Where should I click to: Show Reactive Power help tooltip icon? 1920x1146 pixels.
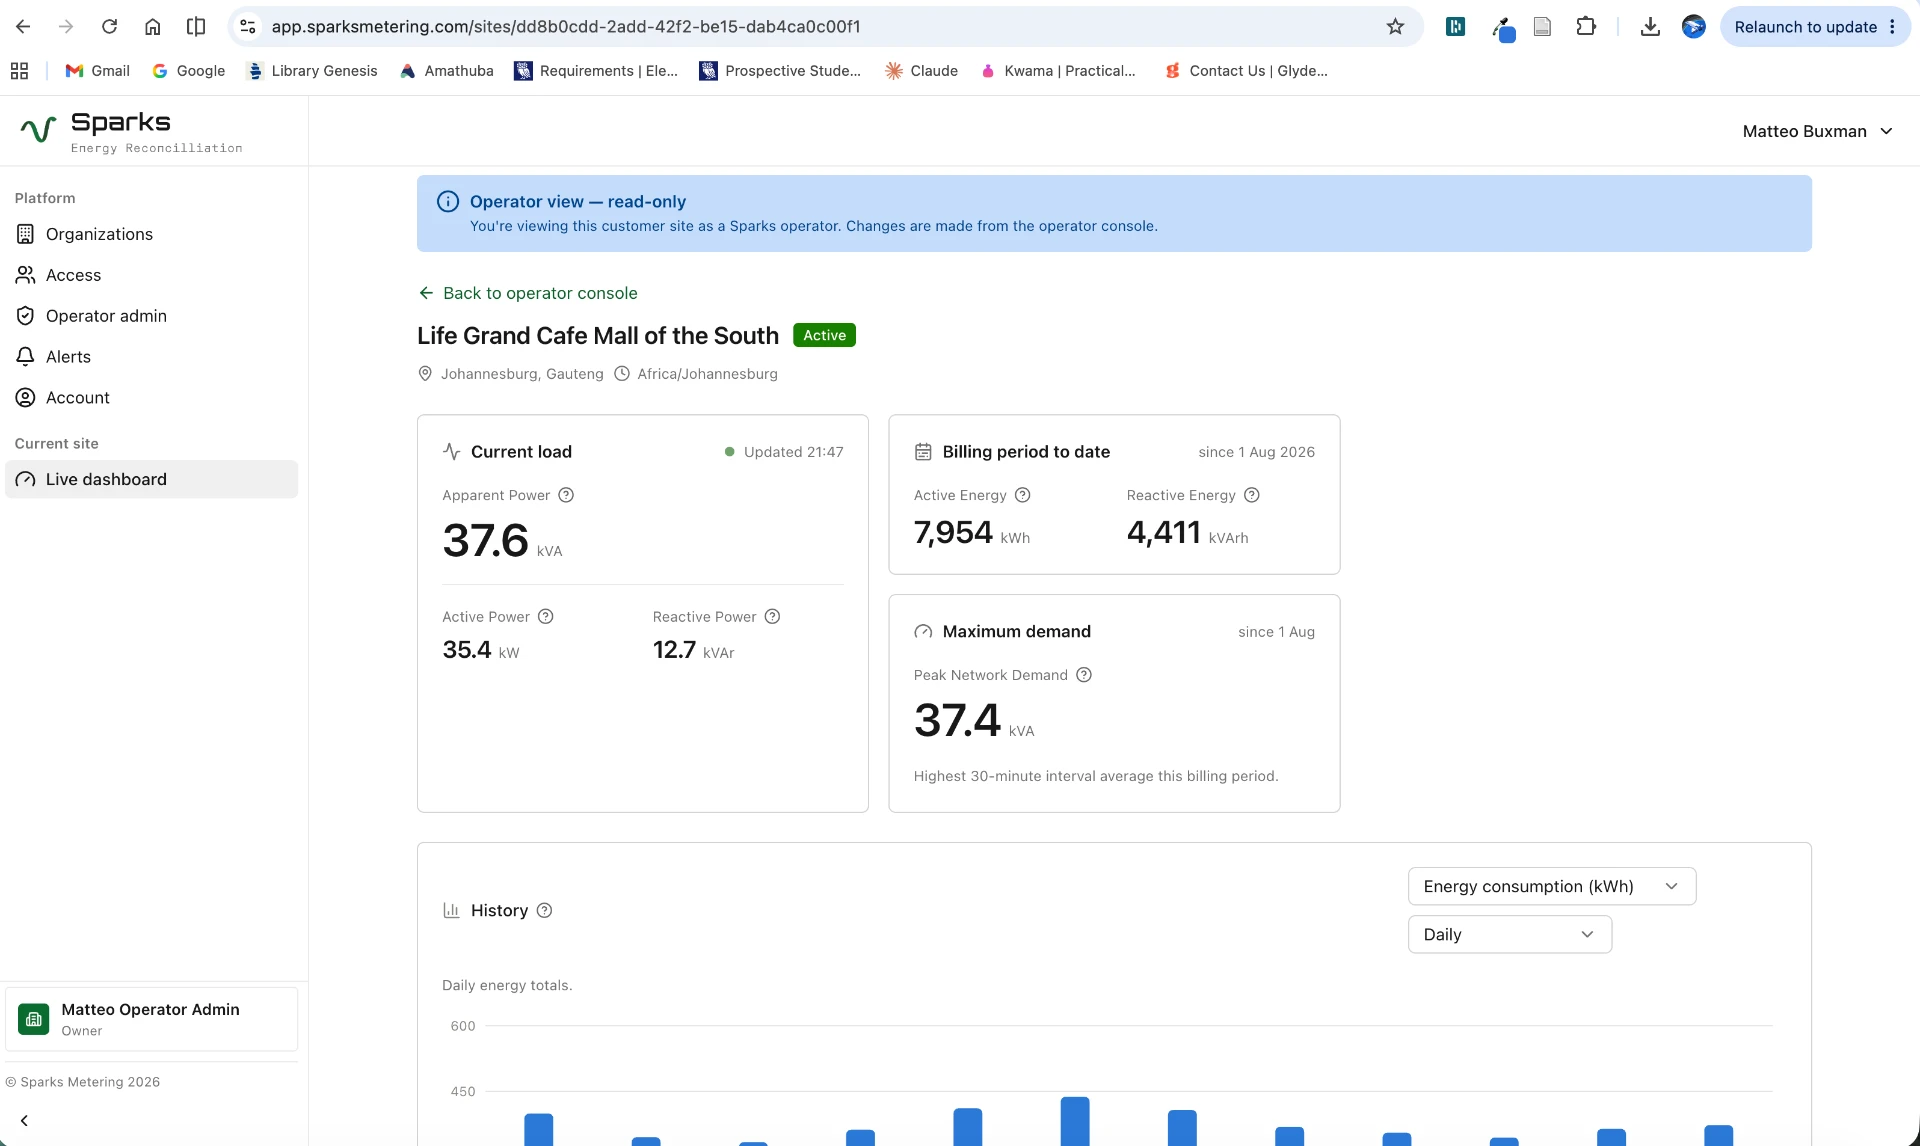772,617
